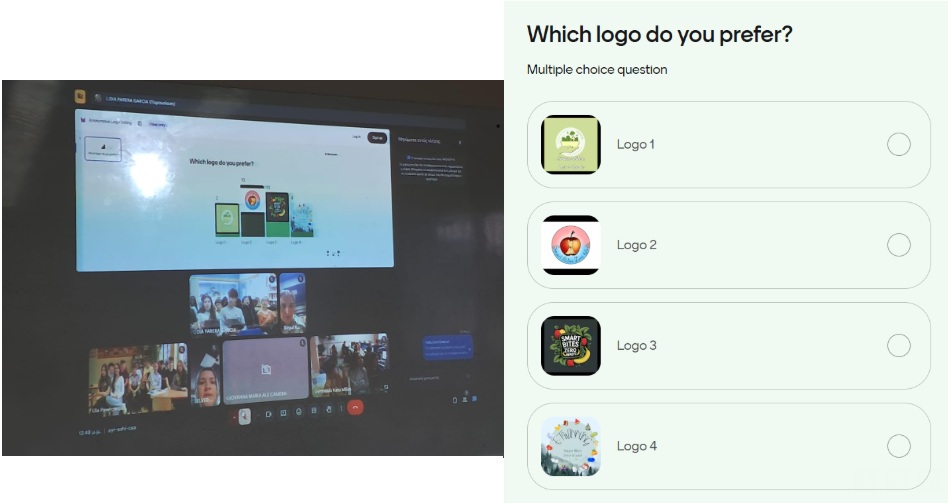Viewport: 948px width, 503px height.
Task: Toggle the muted microphone button in the call
Action: pyautogui.click(x=244, y=417)
